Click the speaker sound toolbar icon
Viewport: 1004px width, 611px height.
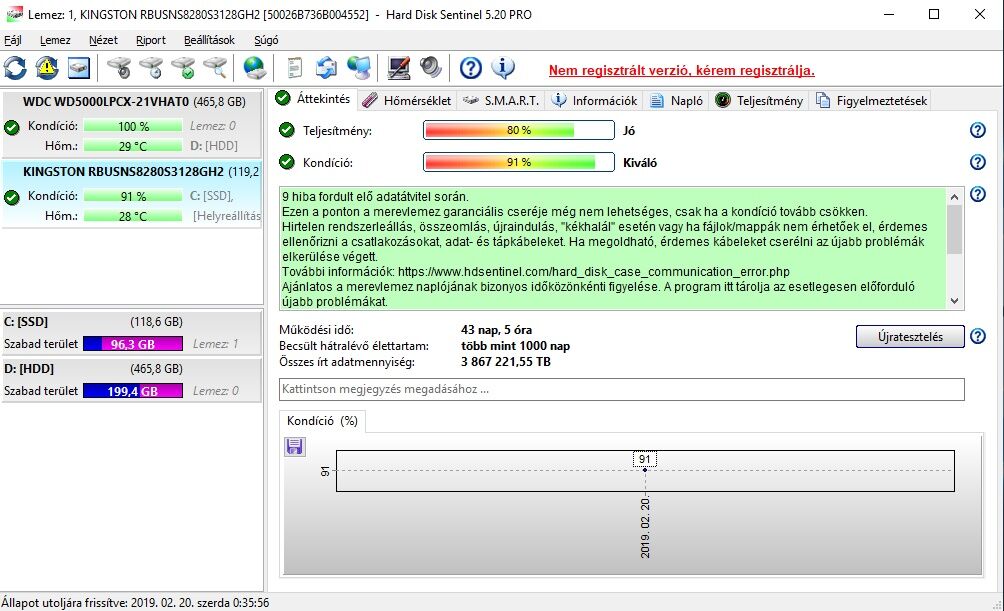(x=431, y=68)
